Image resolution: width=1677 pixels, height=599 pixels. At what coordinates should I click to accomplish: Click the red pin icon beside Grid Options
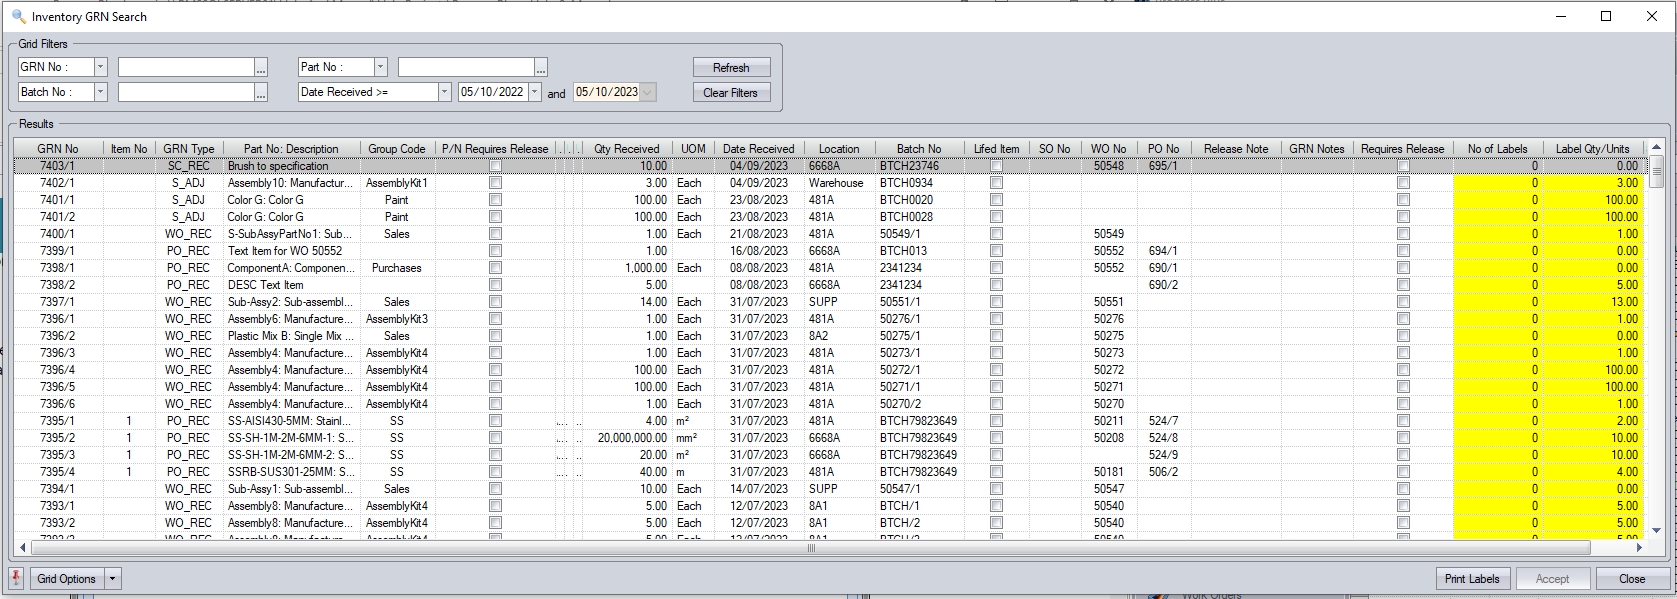[x=16, y=578]
